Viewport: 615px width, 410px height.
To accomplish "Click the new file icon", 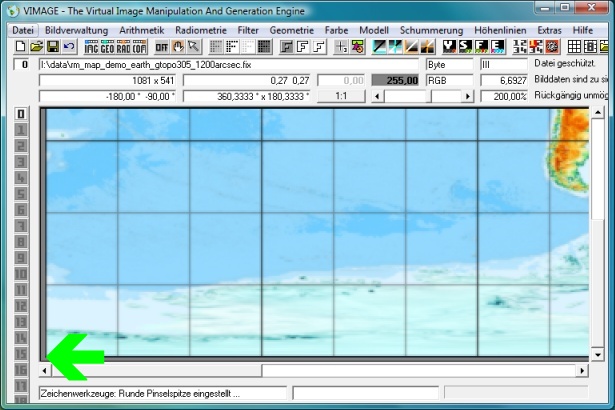I will point(20,47).
